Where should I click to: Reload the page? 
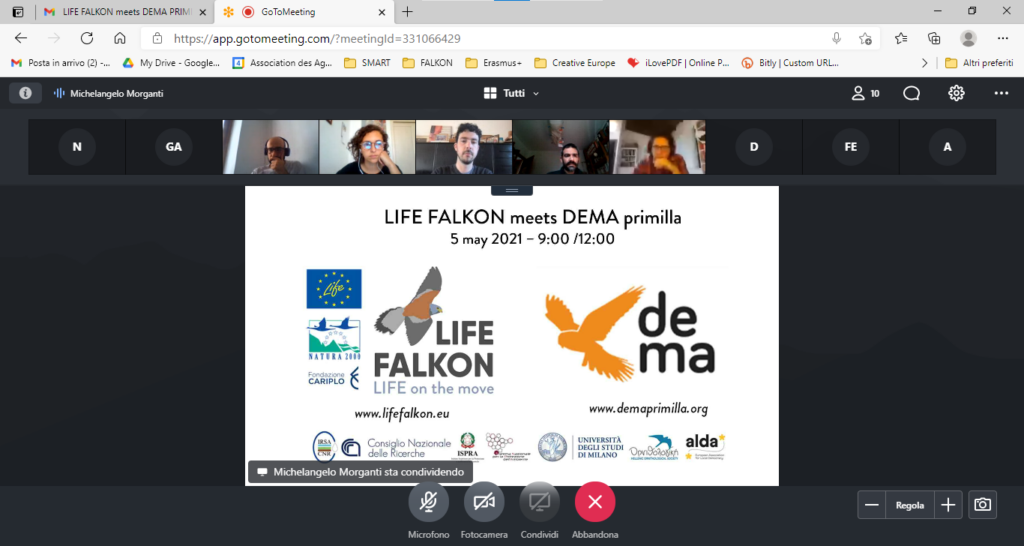87,39
